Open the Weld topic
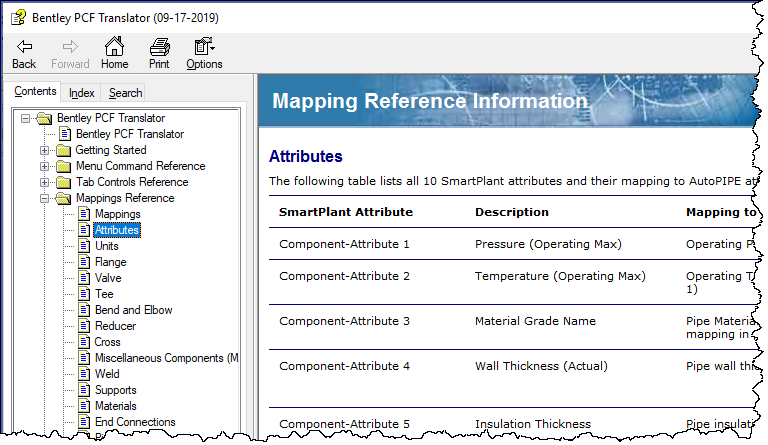Image resolution: width=768 pixels, height=445 pixels. 107,374
